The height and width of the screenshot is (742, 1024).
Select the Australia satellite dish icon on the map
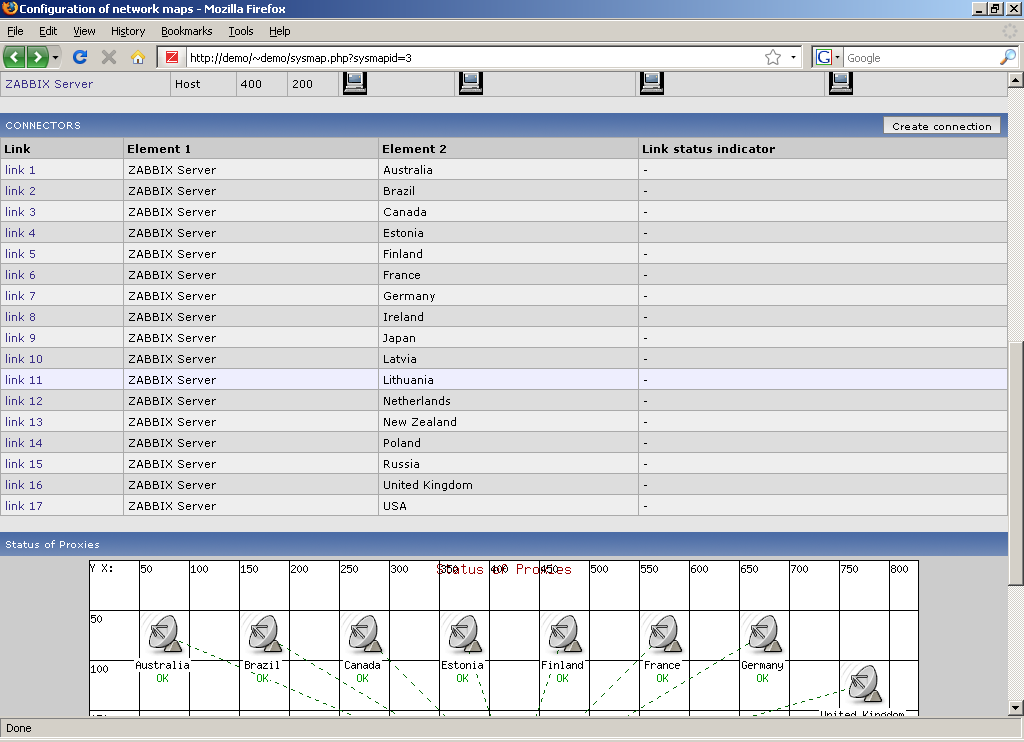click(x=163, y=634)
